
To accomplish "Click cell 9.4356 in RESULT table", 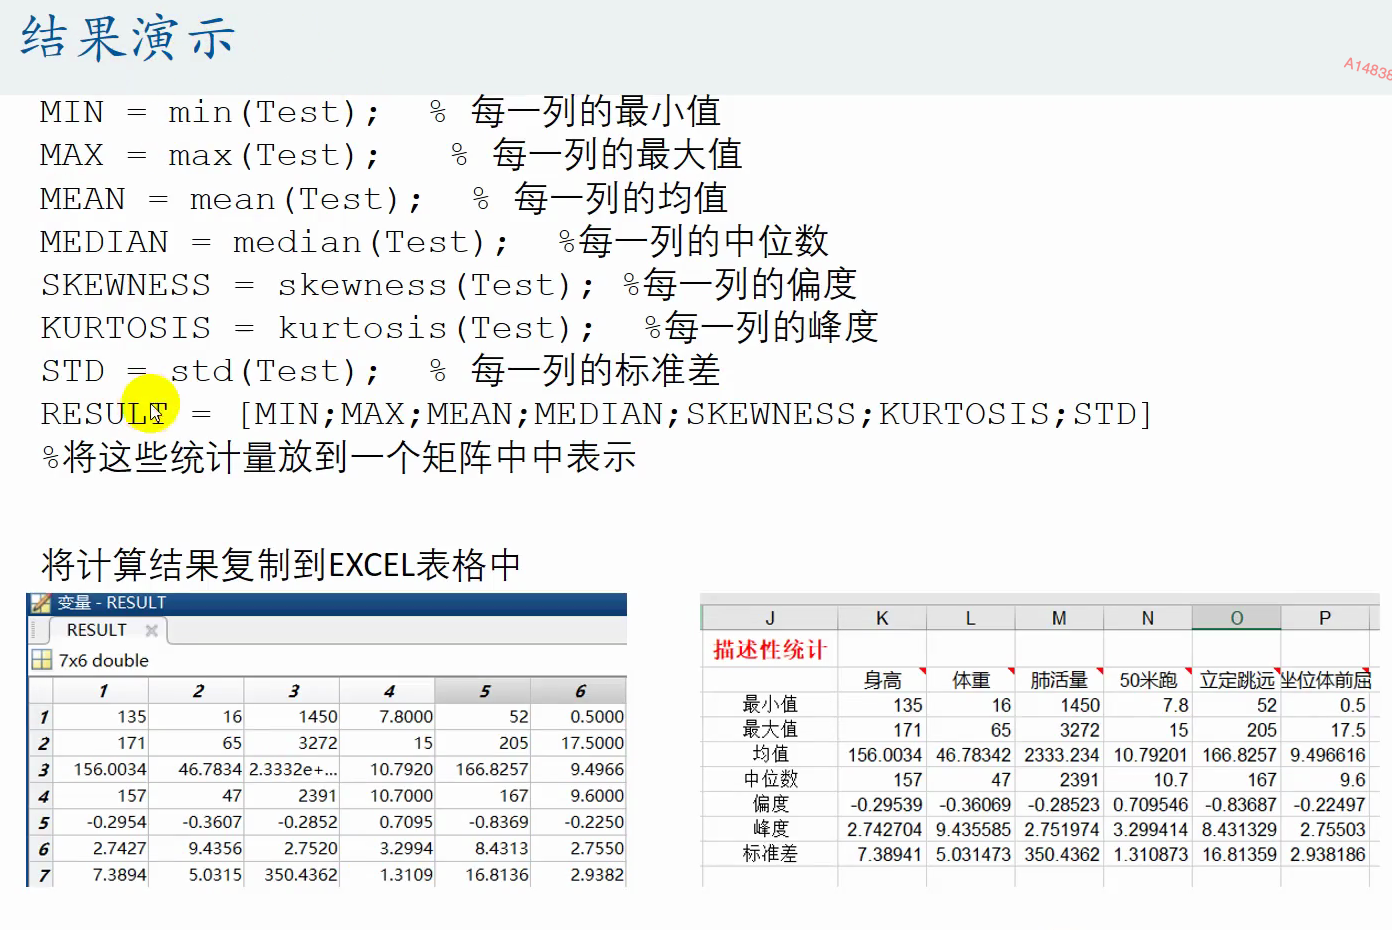I will 197,848.
